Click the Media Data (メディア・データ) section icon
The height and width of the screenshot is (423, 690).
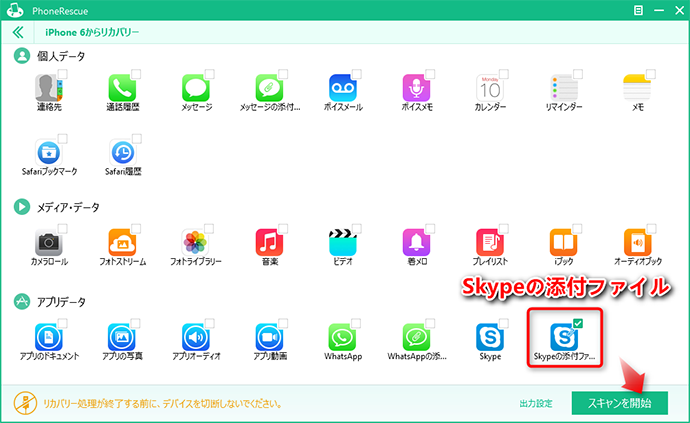pos(22,206)
